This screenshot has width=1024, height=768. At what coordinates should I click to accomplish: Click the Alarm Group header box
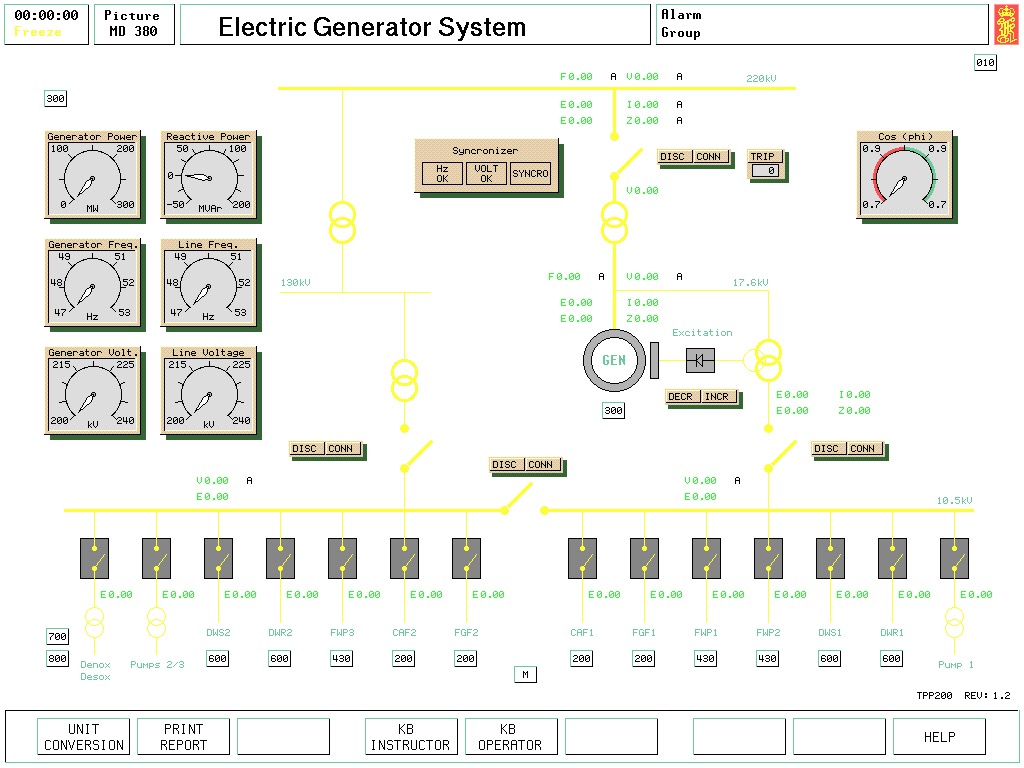point(822,25)
